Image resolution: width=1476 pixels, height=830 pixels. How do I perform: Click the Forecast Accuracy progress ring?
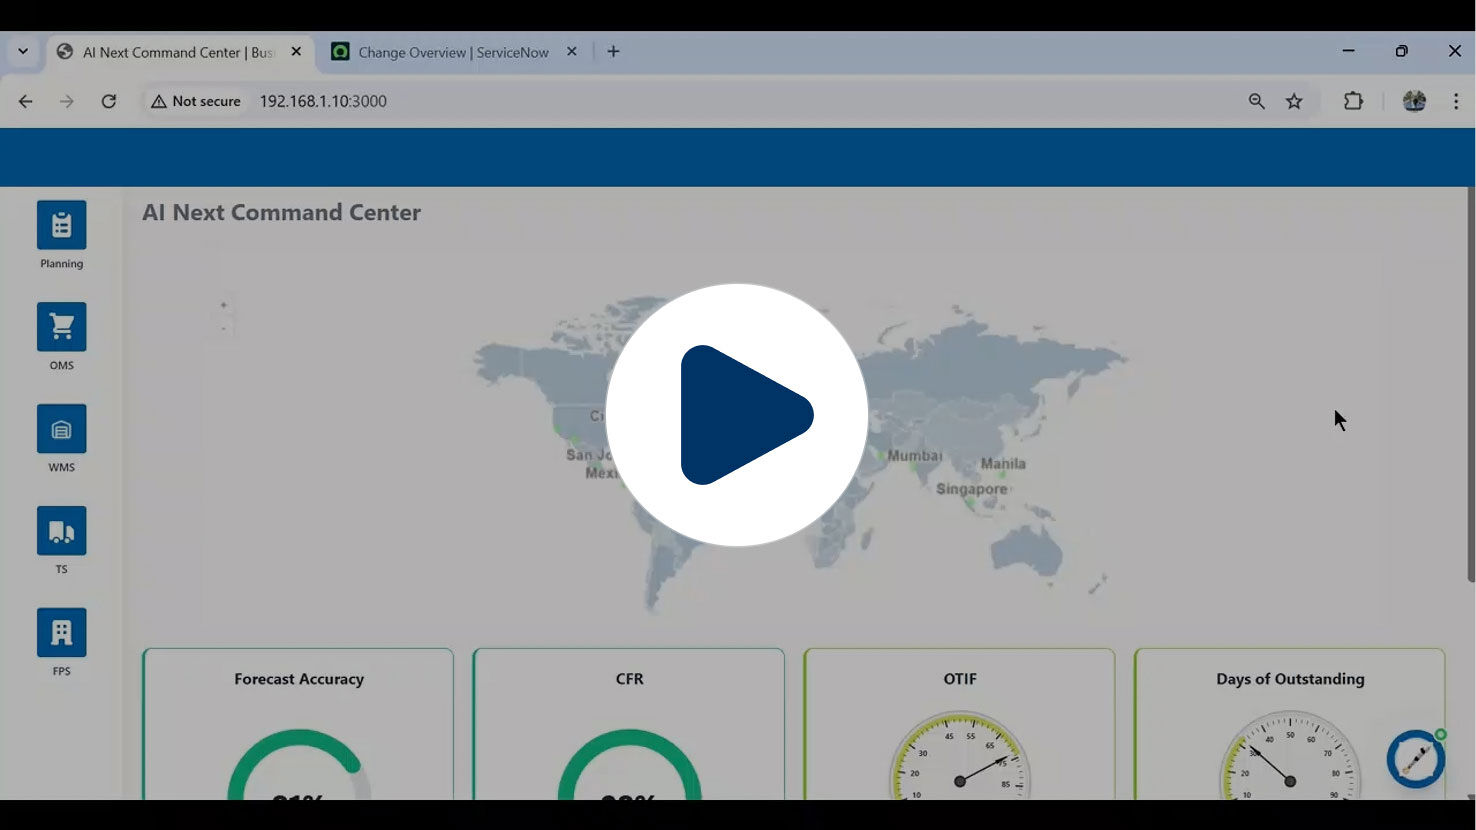(299, 764)
